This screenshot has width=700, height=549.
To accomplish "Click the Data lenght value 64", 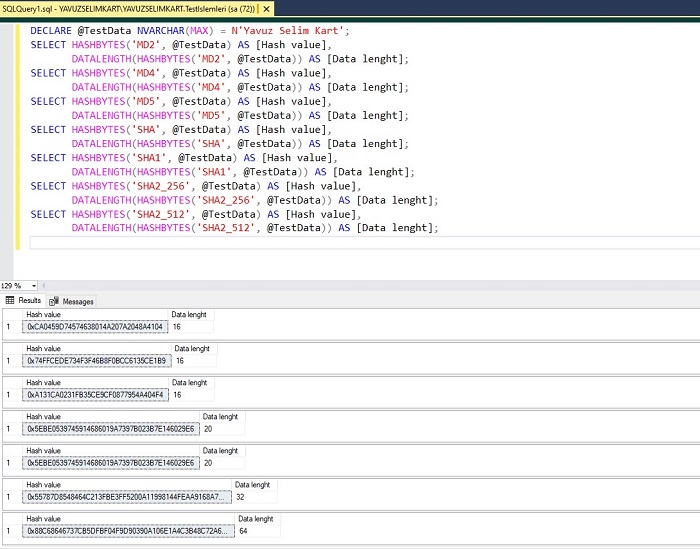I will pyautogui.click(x=258, y=531).
